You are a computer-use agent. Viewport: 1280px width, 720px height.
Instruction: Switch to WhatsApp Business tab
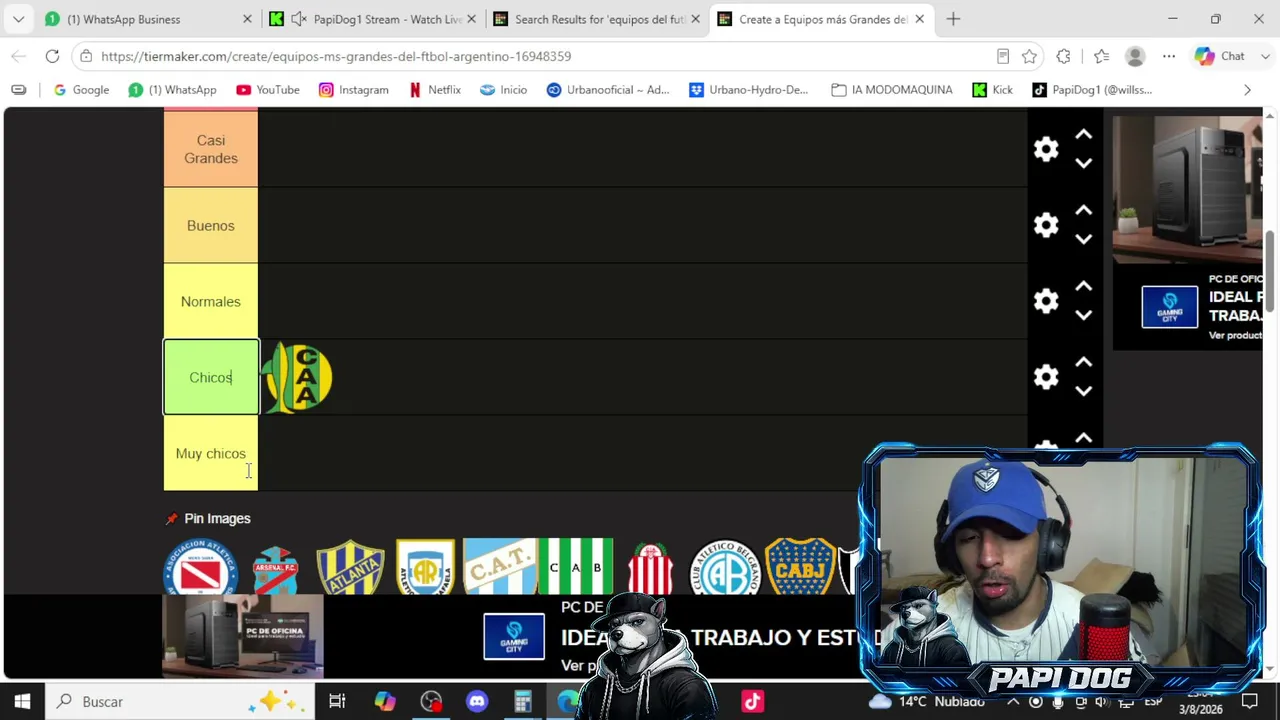click(148, 19)
